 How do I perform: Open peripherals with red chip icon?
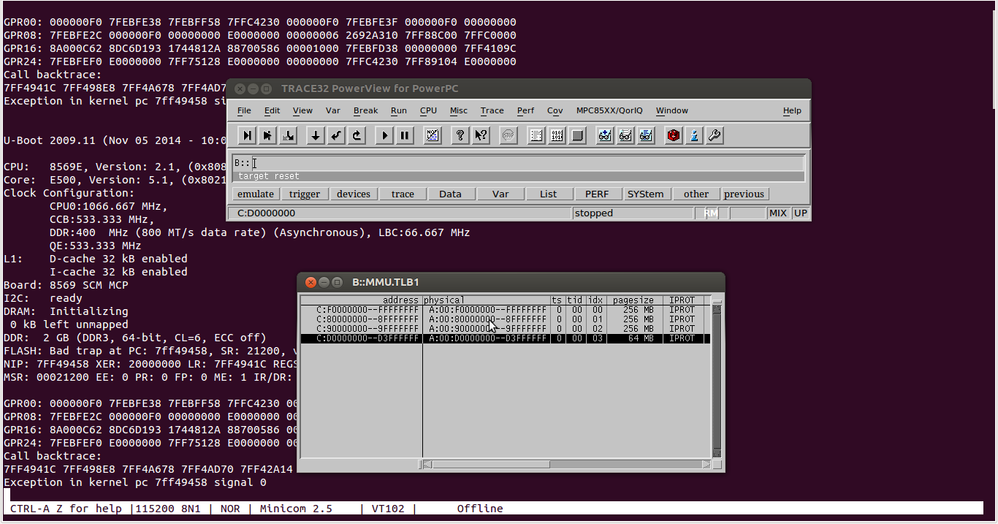point(673,135)
